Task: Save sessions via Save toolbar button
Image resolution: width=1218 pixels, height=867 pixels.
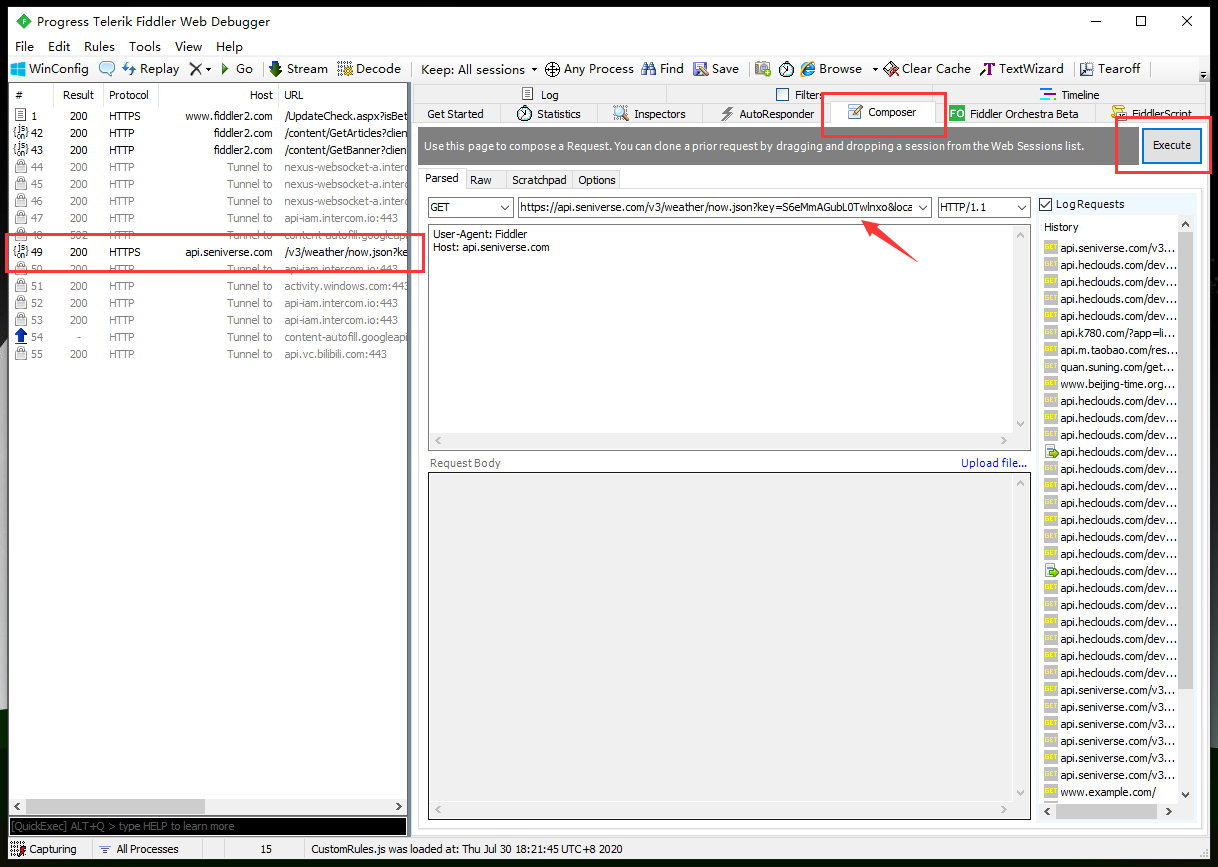Action: [x=715, y=69]
